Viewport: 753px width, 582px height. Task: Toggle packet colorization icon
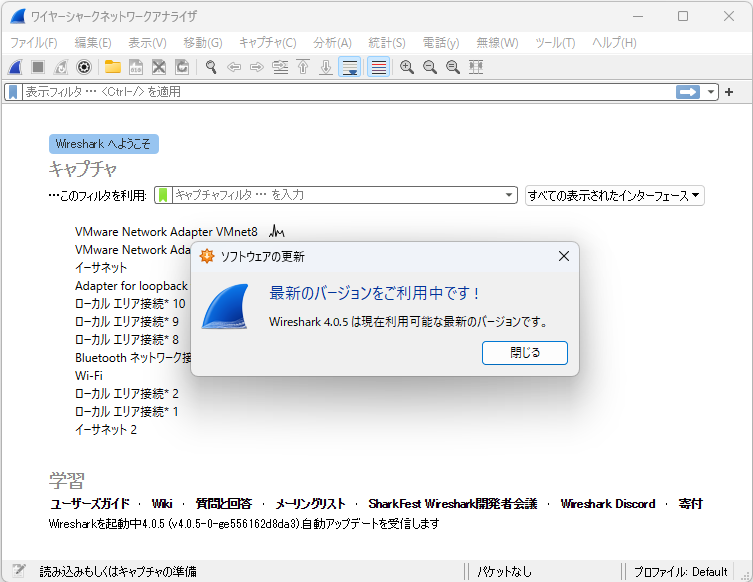(378, 67)
